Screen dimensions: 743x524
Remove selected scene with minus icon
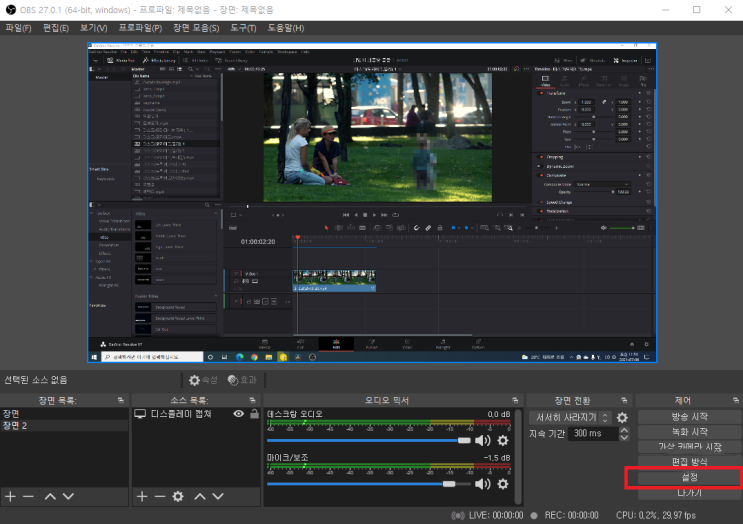click(28, 496)
